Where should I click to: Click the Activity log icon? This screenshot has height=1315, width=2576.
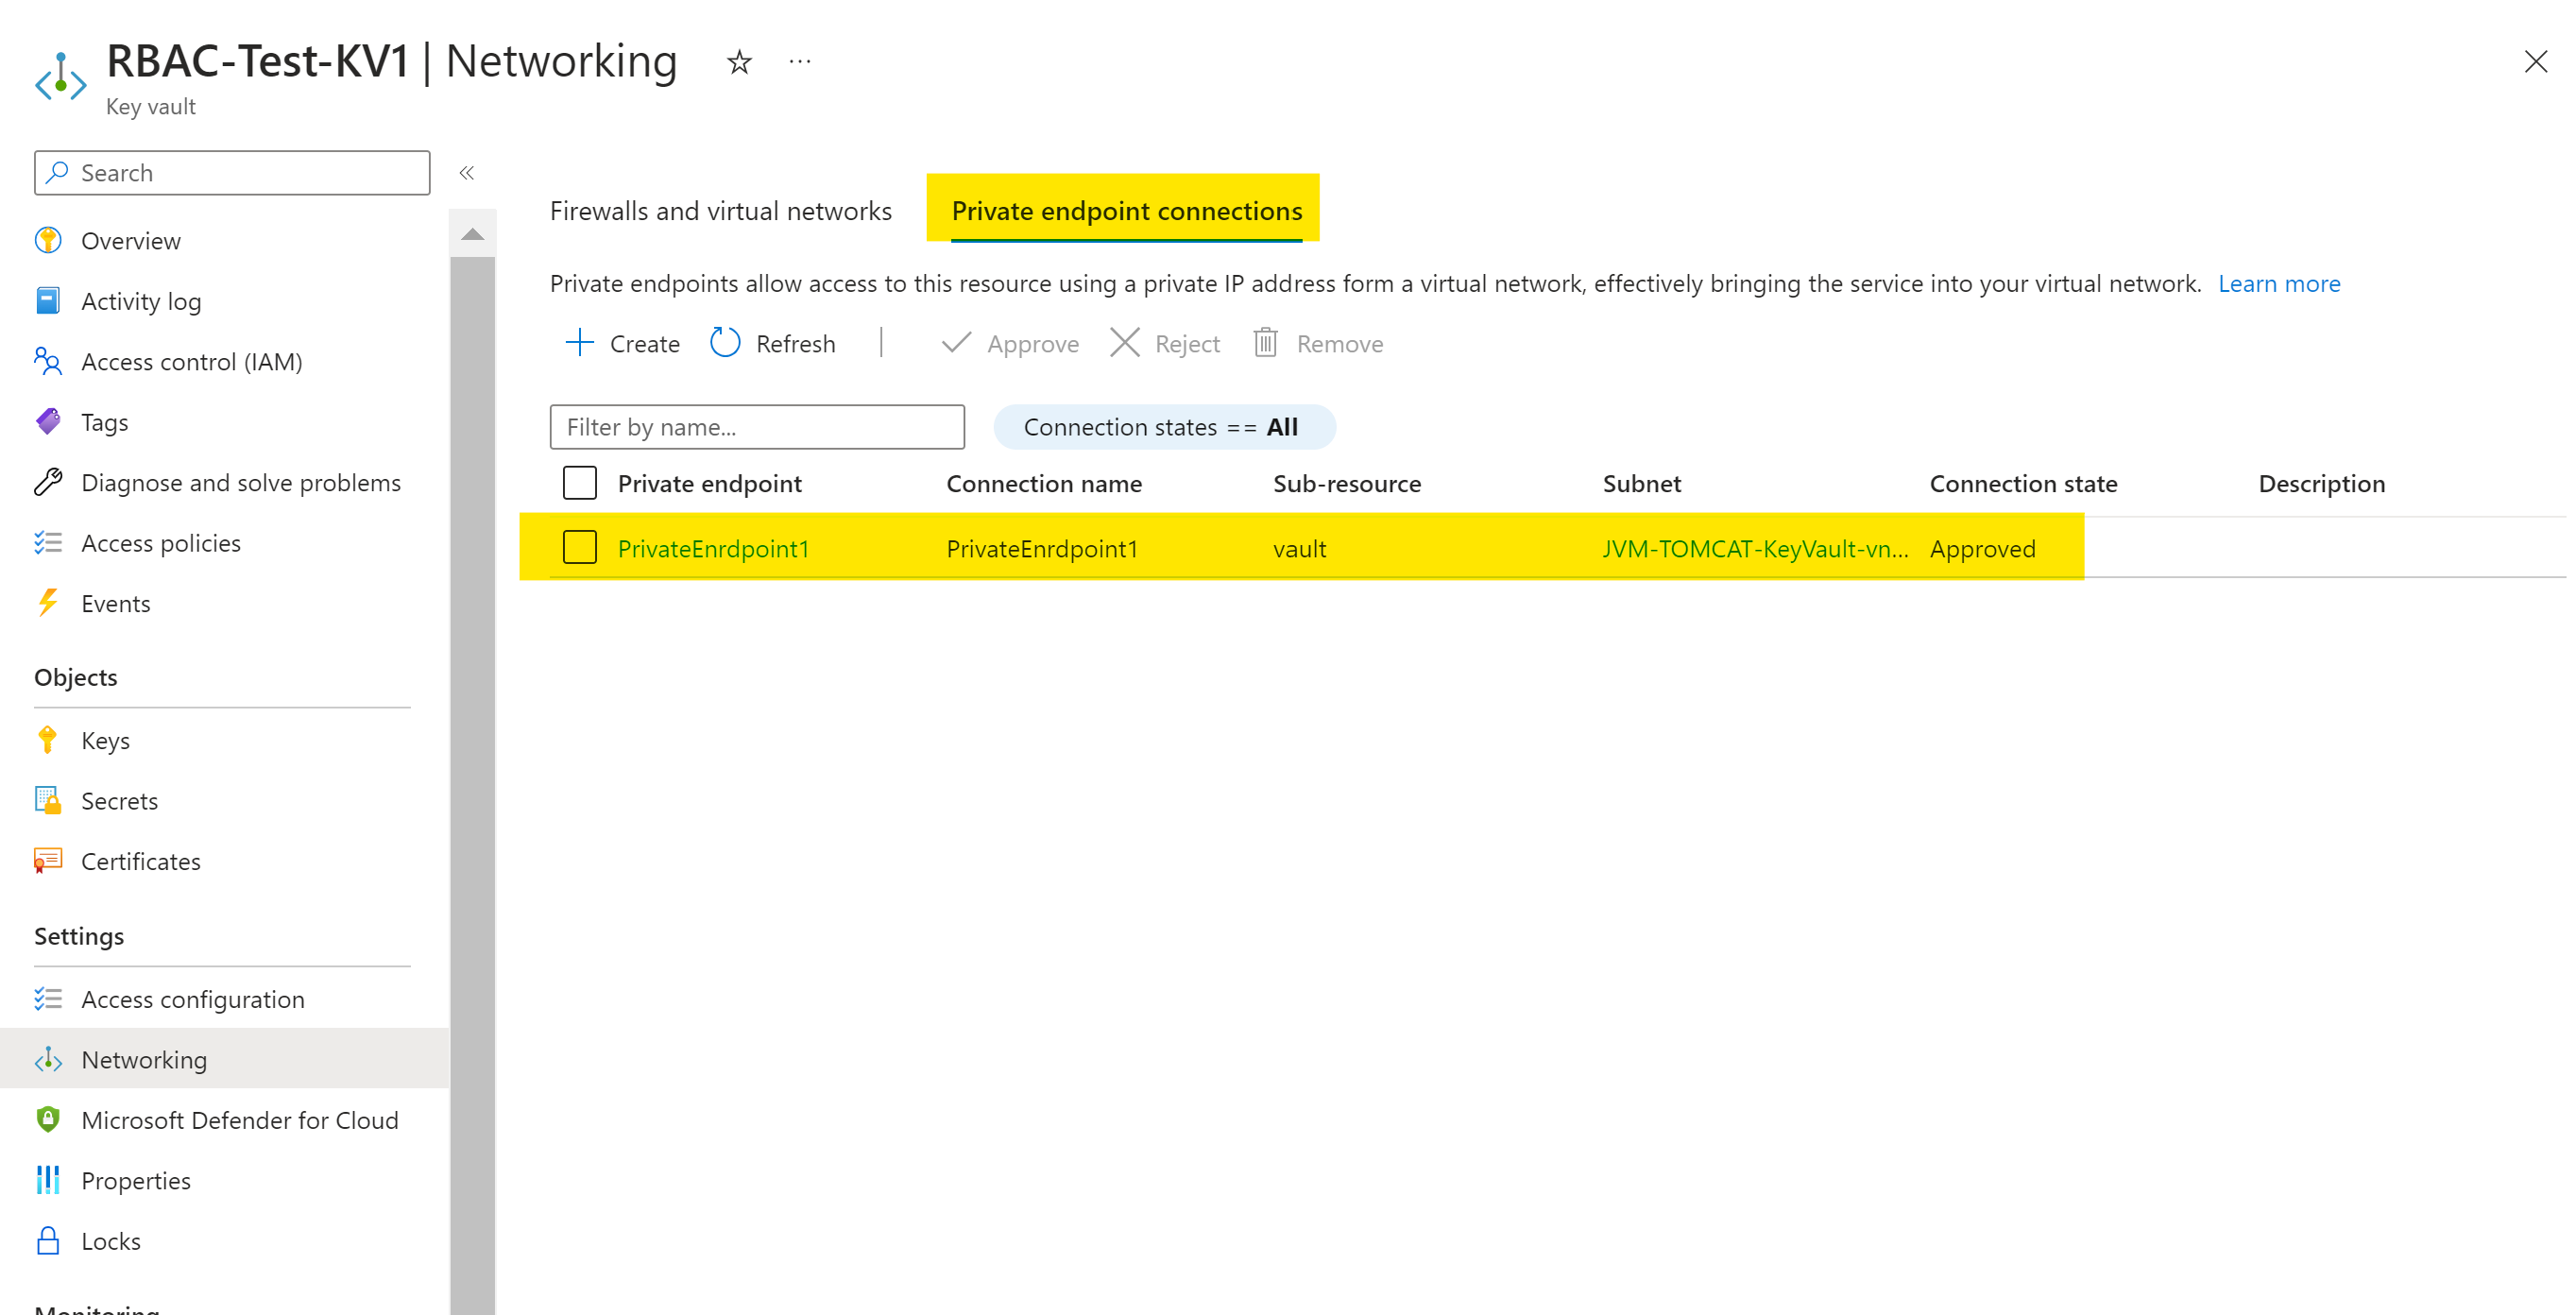[48, 301]
